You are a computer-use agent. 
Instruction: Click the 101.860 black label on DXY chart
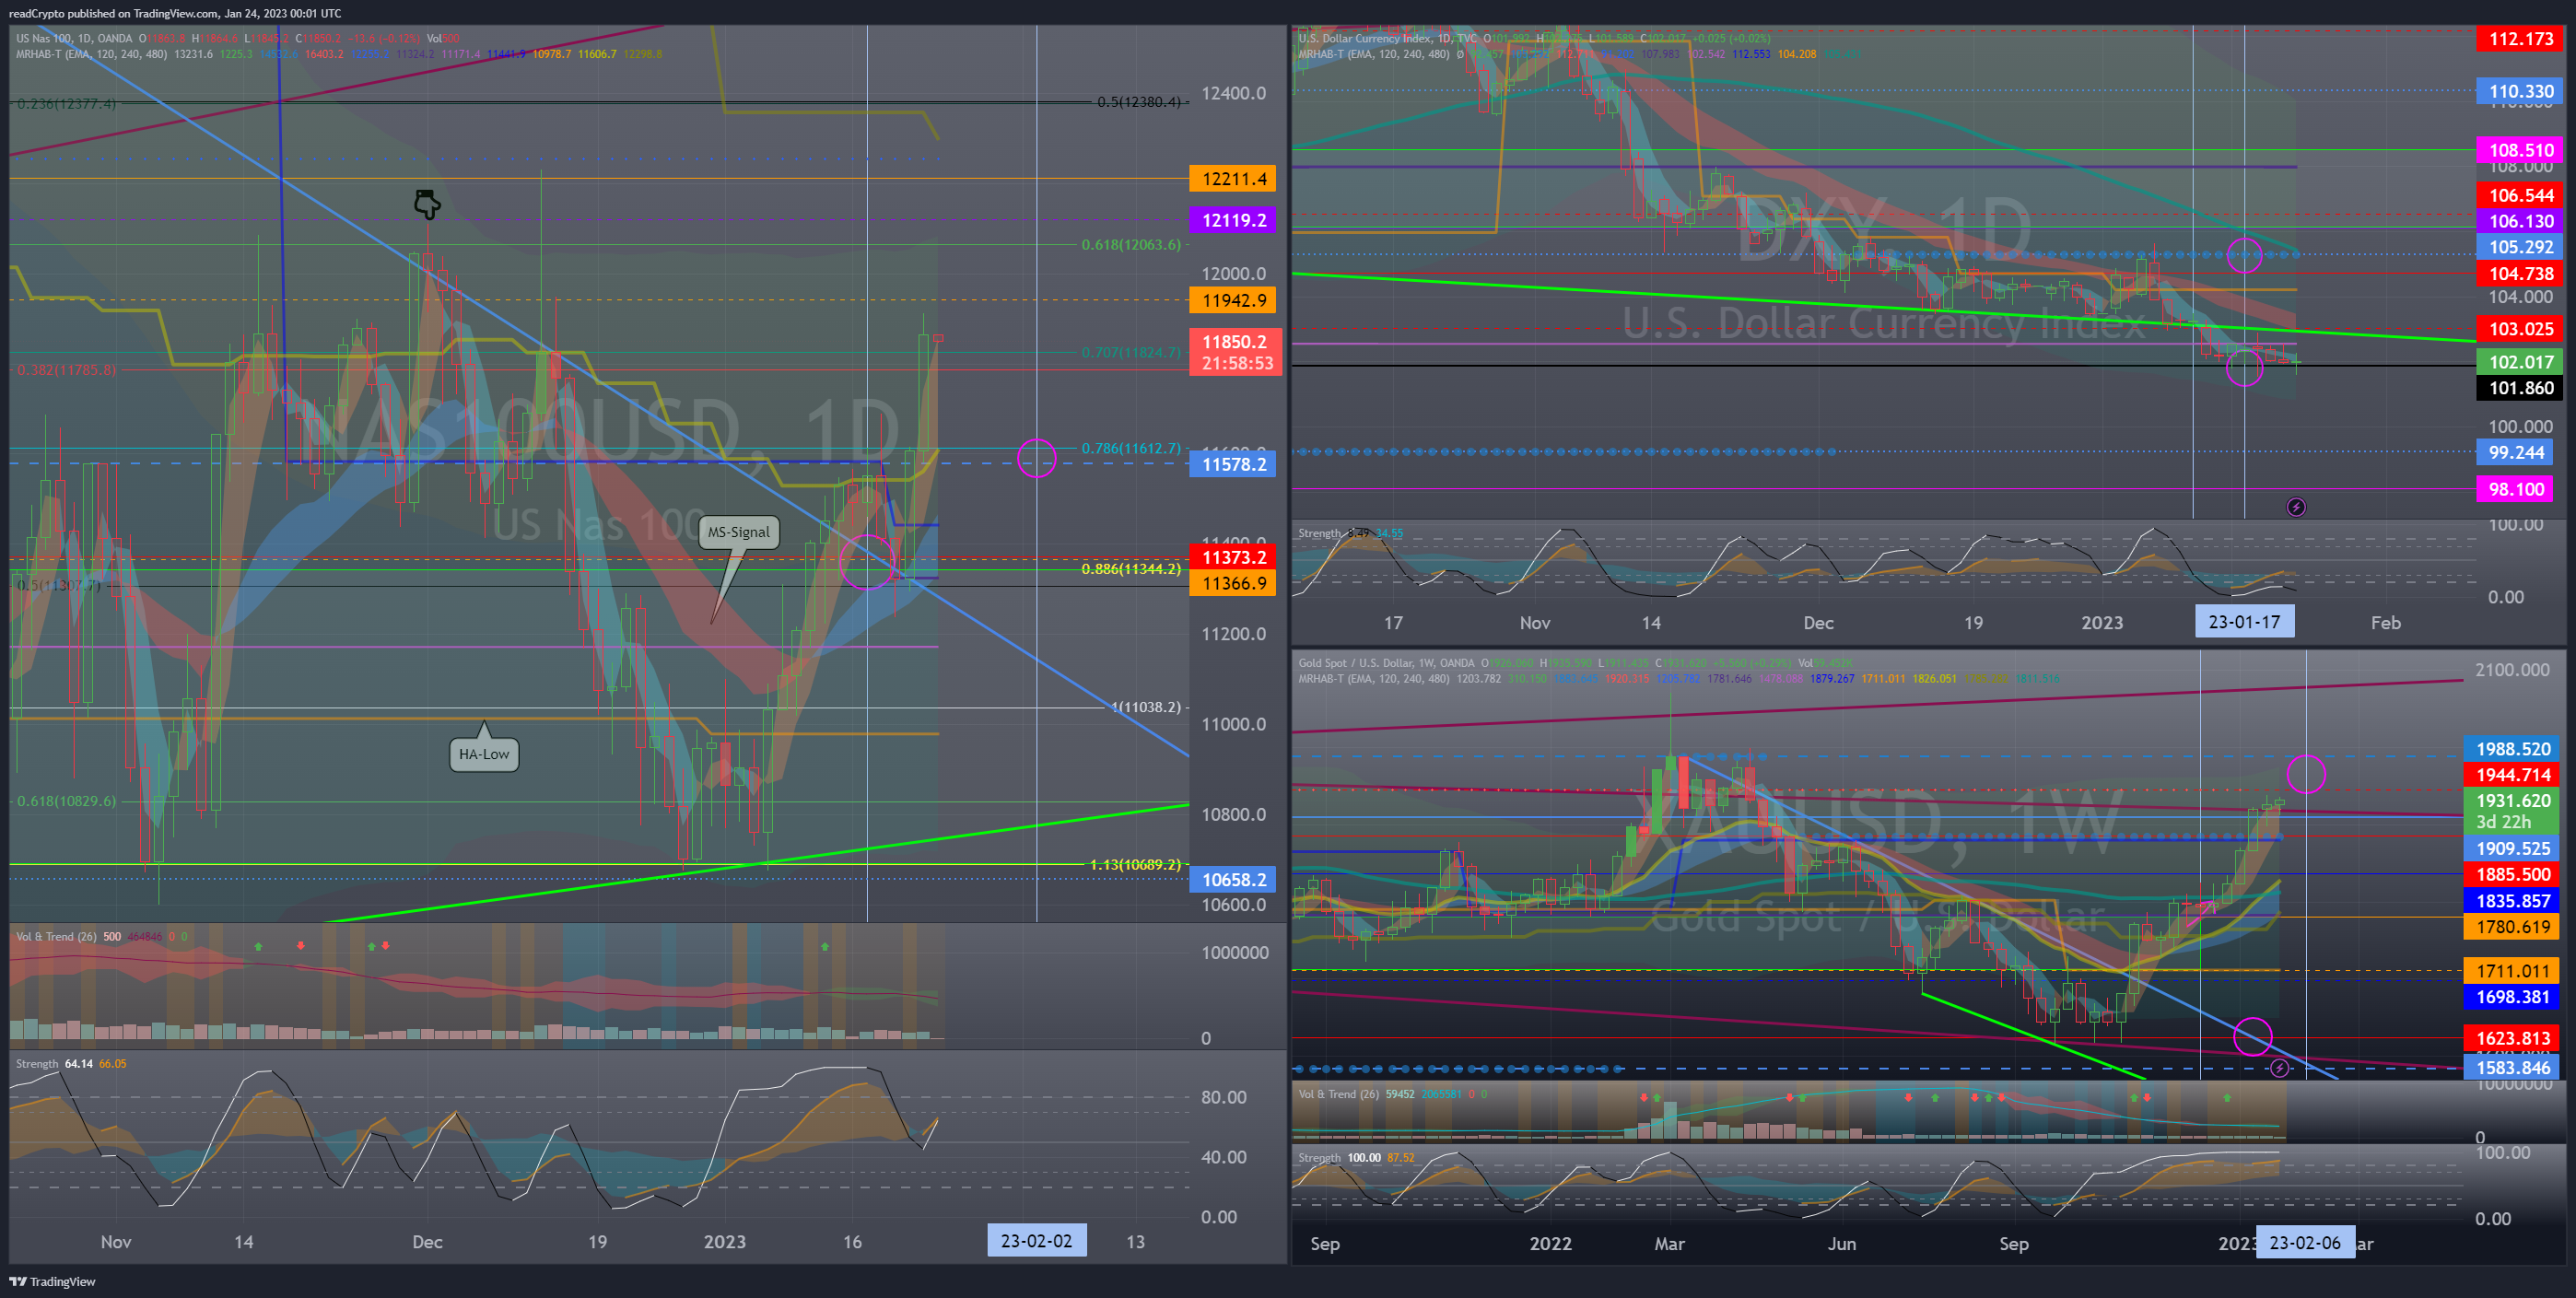pyautogui.click(x=2520, y=388)
